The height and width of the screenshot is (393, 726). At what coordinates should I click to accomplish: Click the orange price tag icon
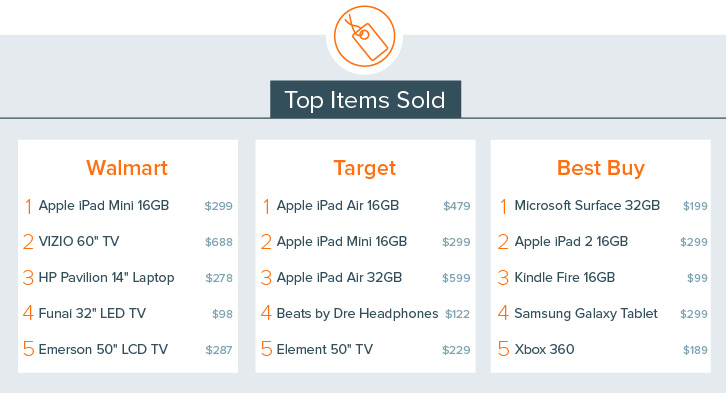coord(364,36)
